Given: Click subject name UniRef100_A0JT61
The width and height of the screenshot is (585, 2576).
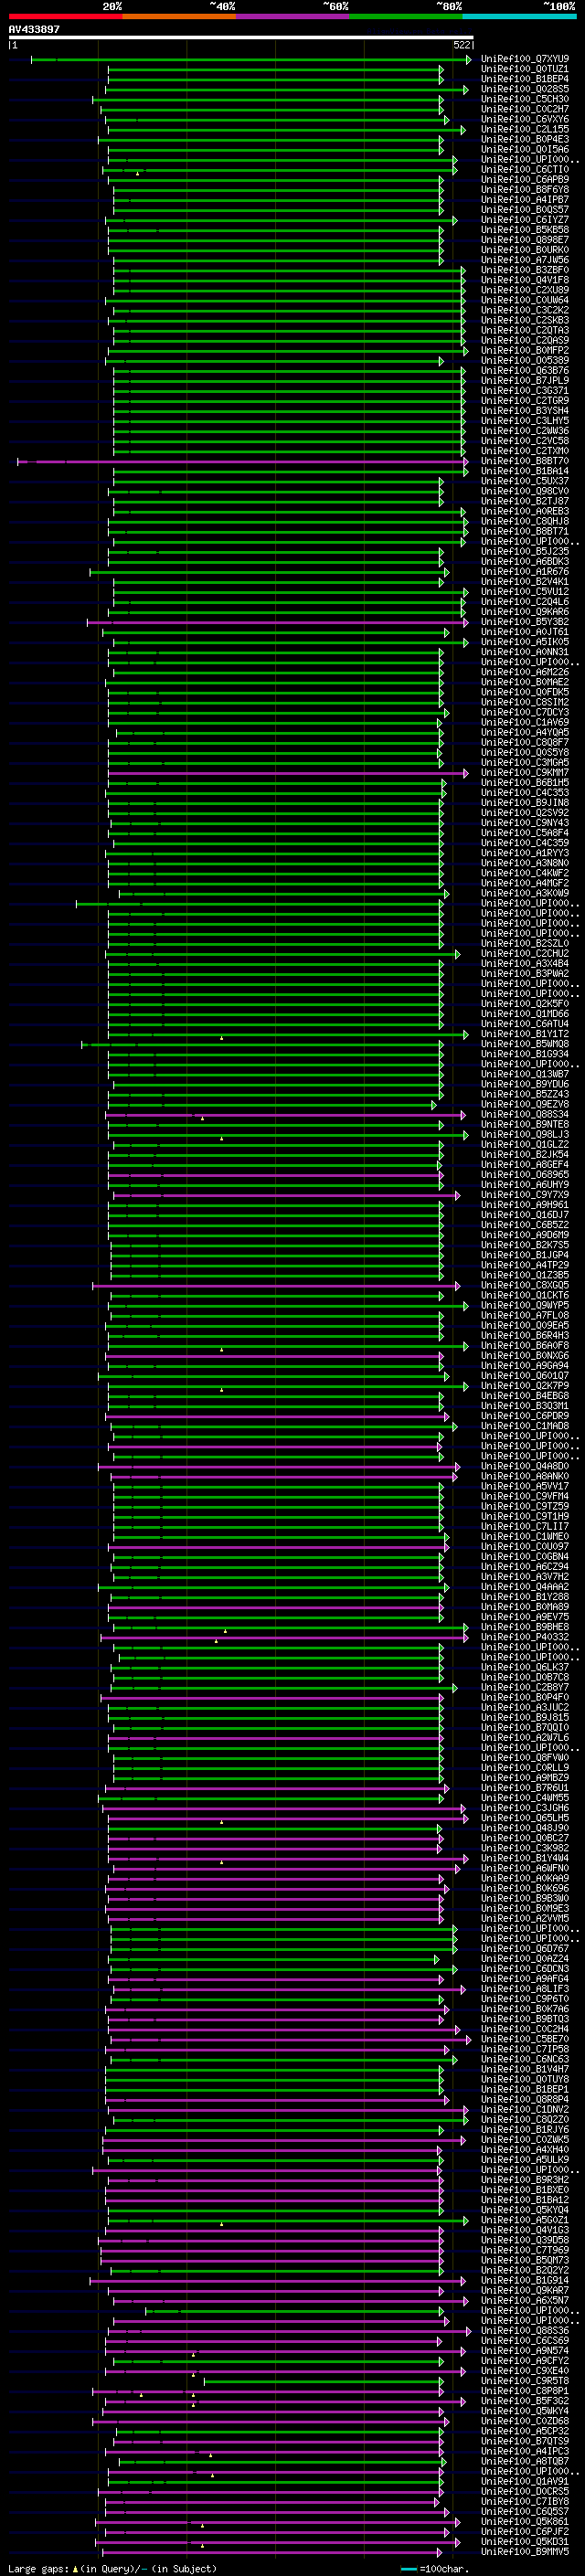Looking at the screenshot, I should (525, 632).
